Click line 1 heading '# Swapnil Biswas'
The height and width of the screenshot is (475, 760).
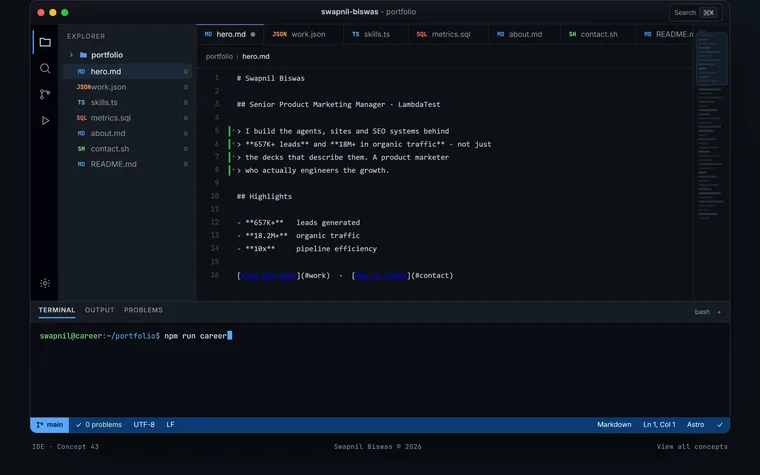tap(270, 78)
